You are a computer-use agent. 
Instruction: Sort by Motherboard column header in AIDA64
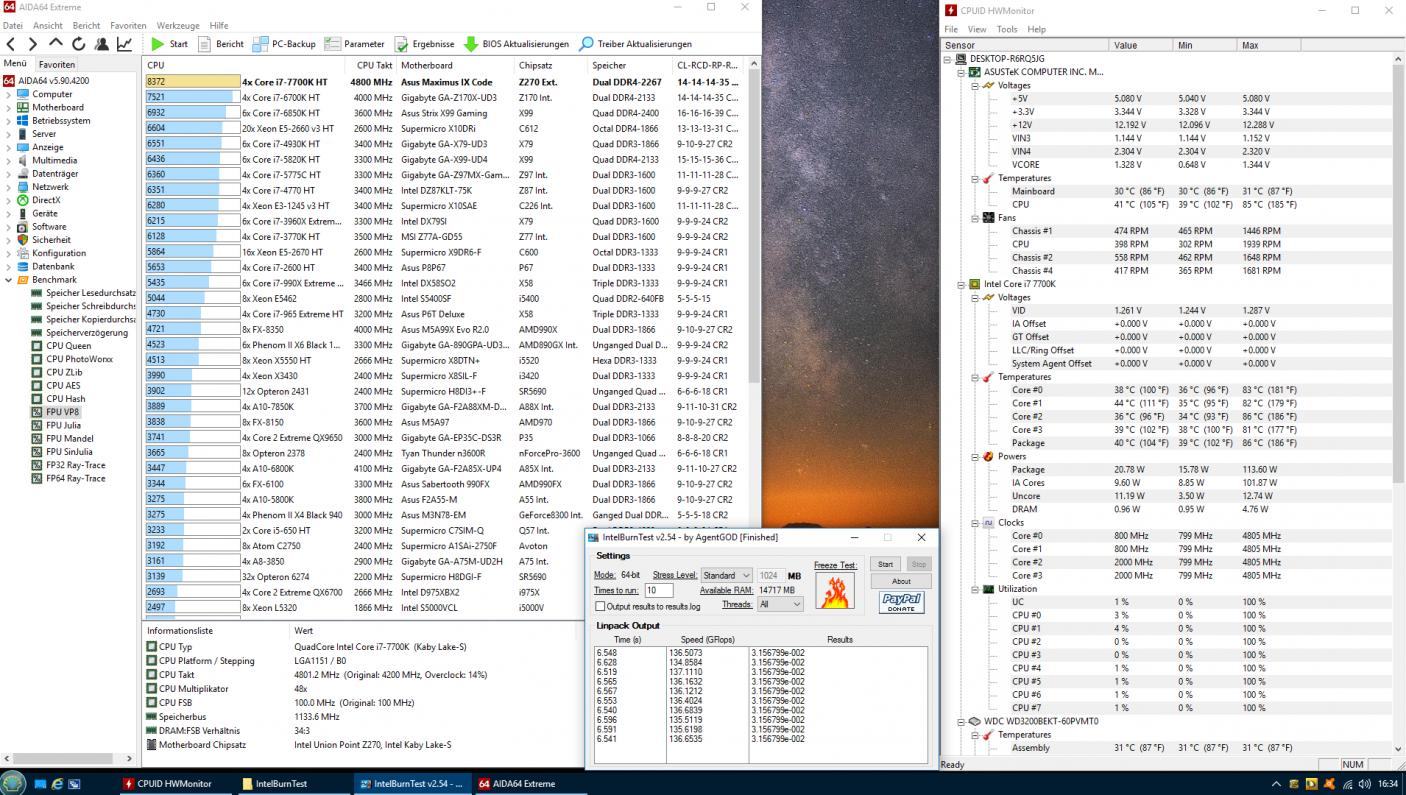(x=456, y=65)
